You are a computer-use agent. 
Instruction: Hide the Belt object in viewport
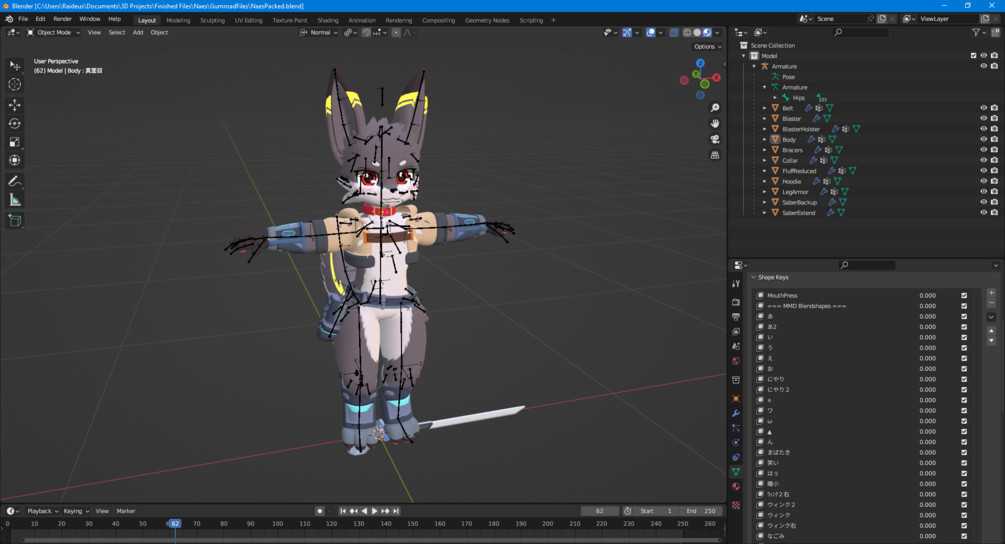[983, 108]
